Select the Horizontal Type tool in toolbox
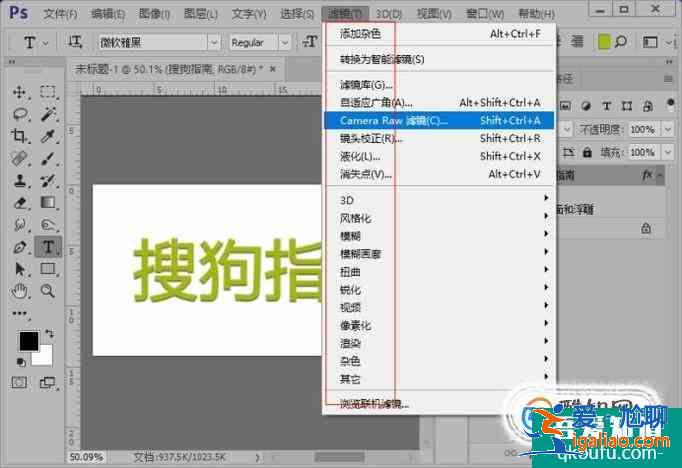The width and height of the screenshot is (682, 468). click(x=48, y=247)
